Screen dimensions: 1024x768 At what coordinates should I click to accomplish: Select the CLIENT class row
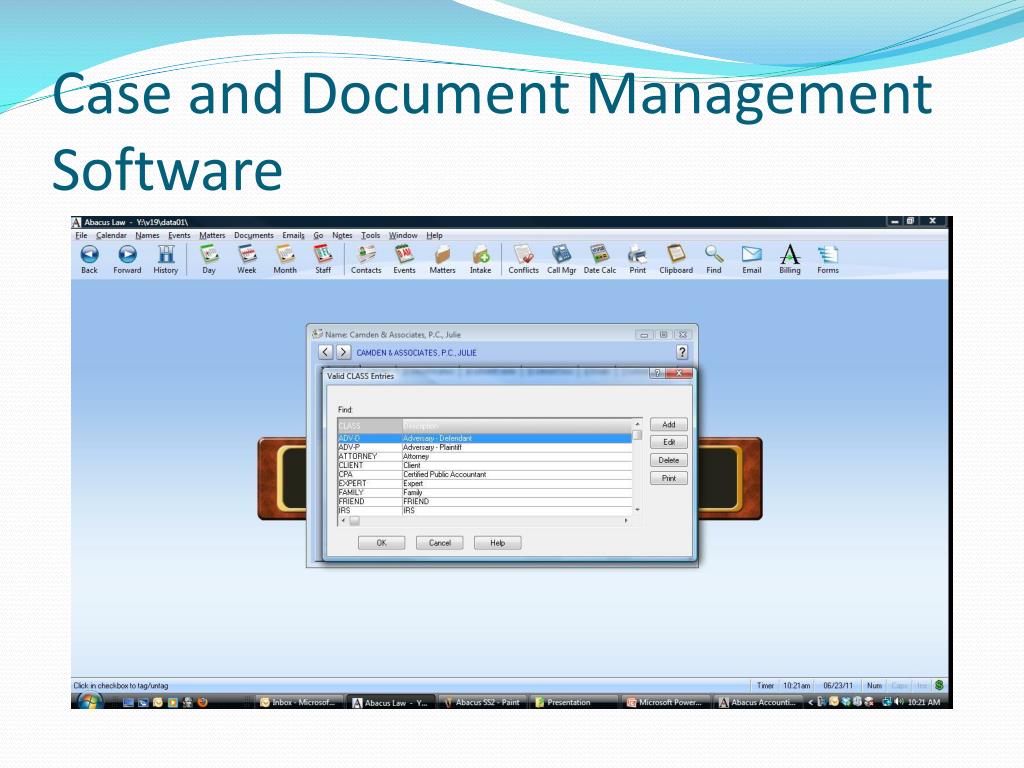[x=485, y=466]
